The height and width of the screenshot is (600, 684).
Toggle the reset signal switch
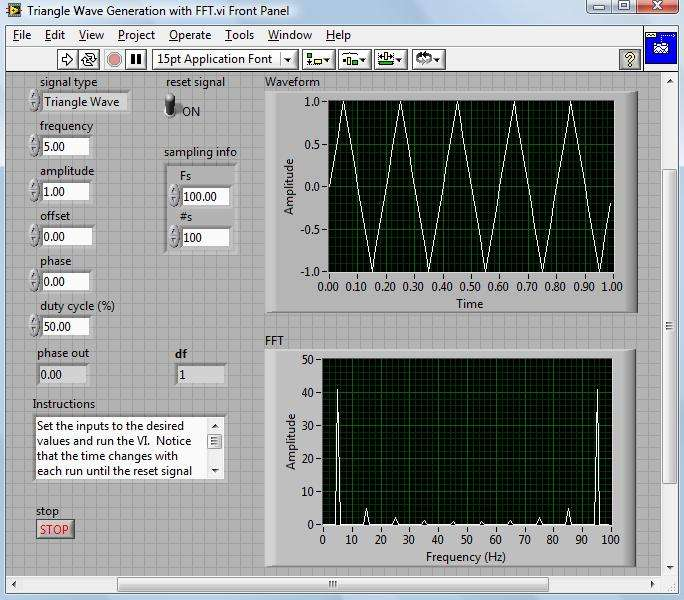[171, 106]
